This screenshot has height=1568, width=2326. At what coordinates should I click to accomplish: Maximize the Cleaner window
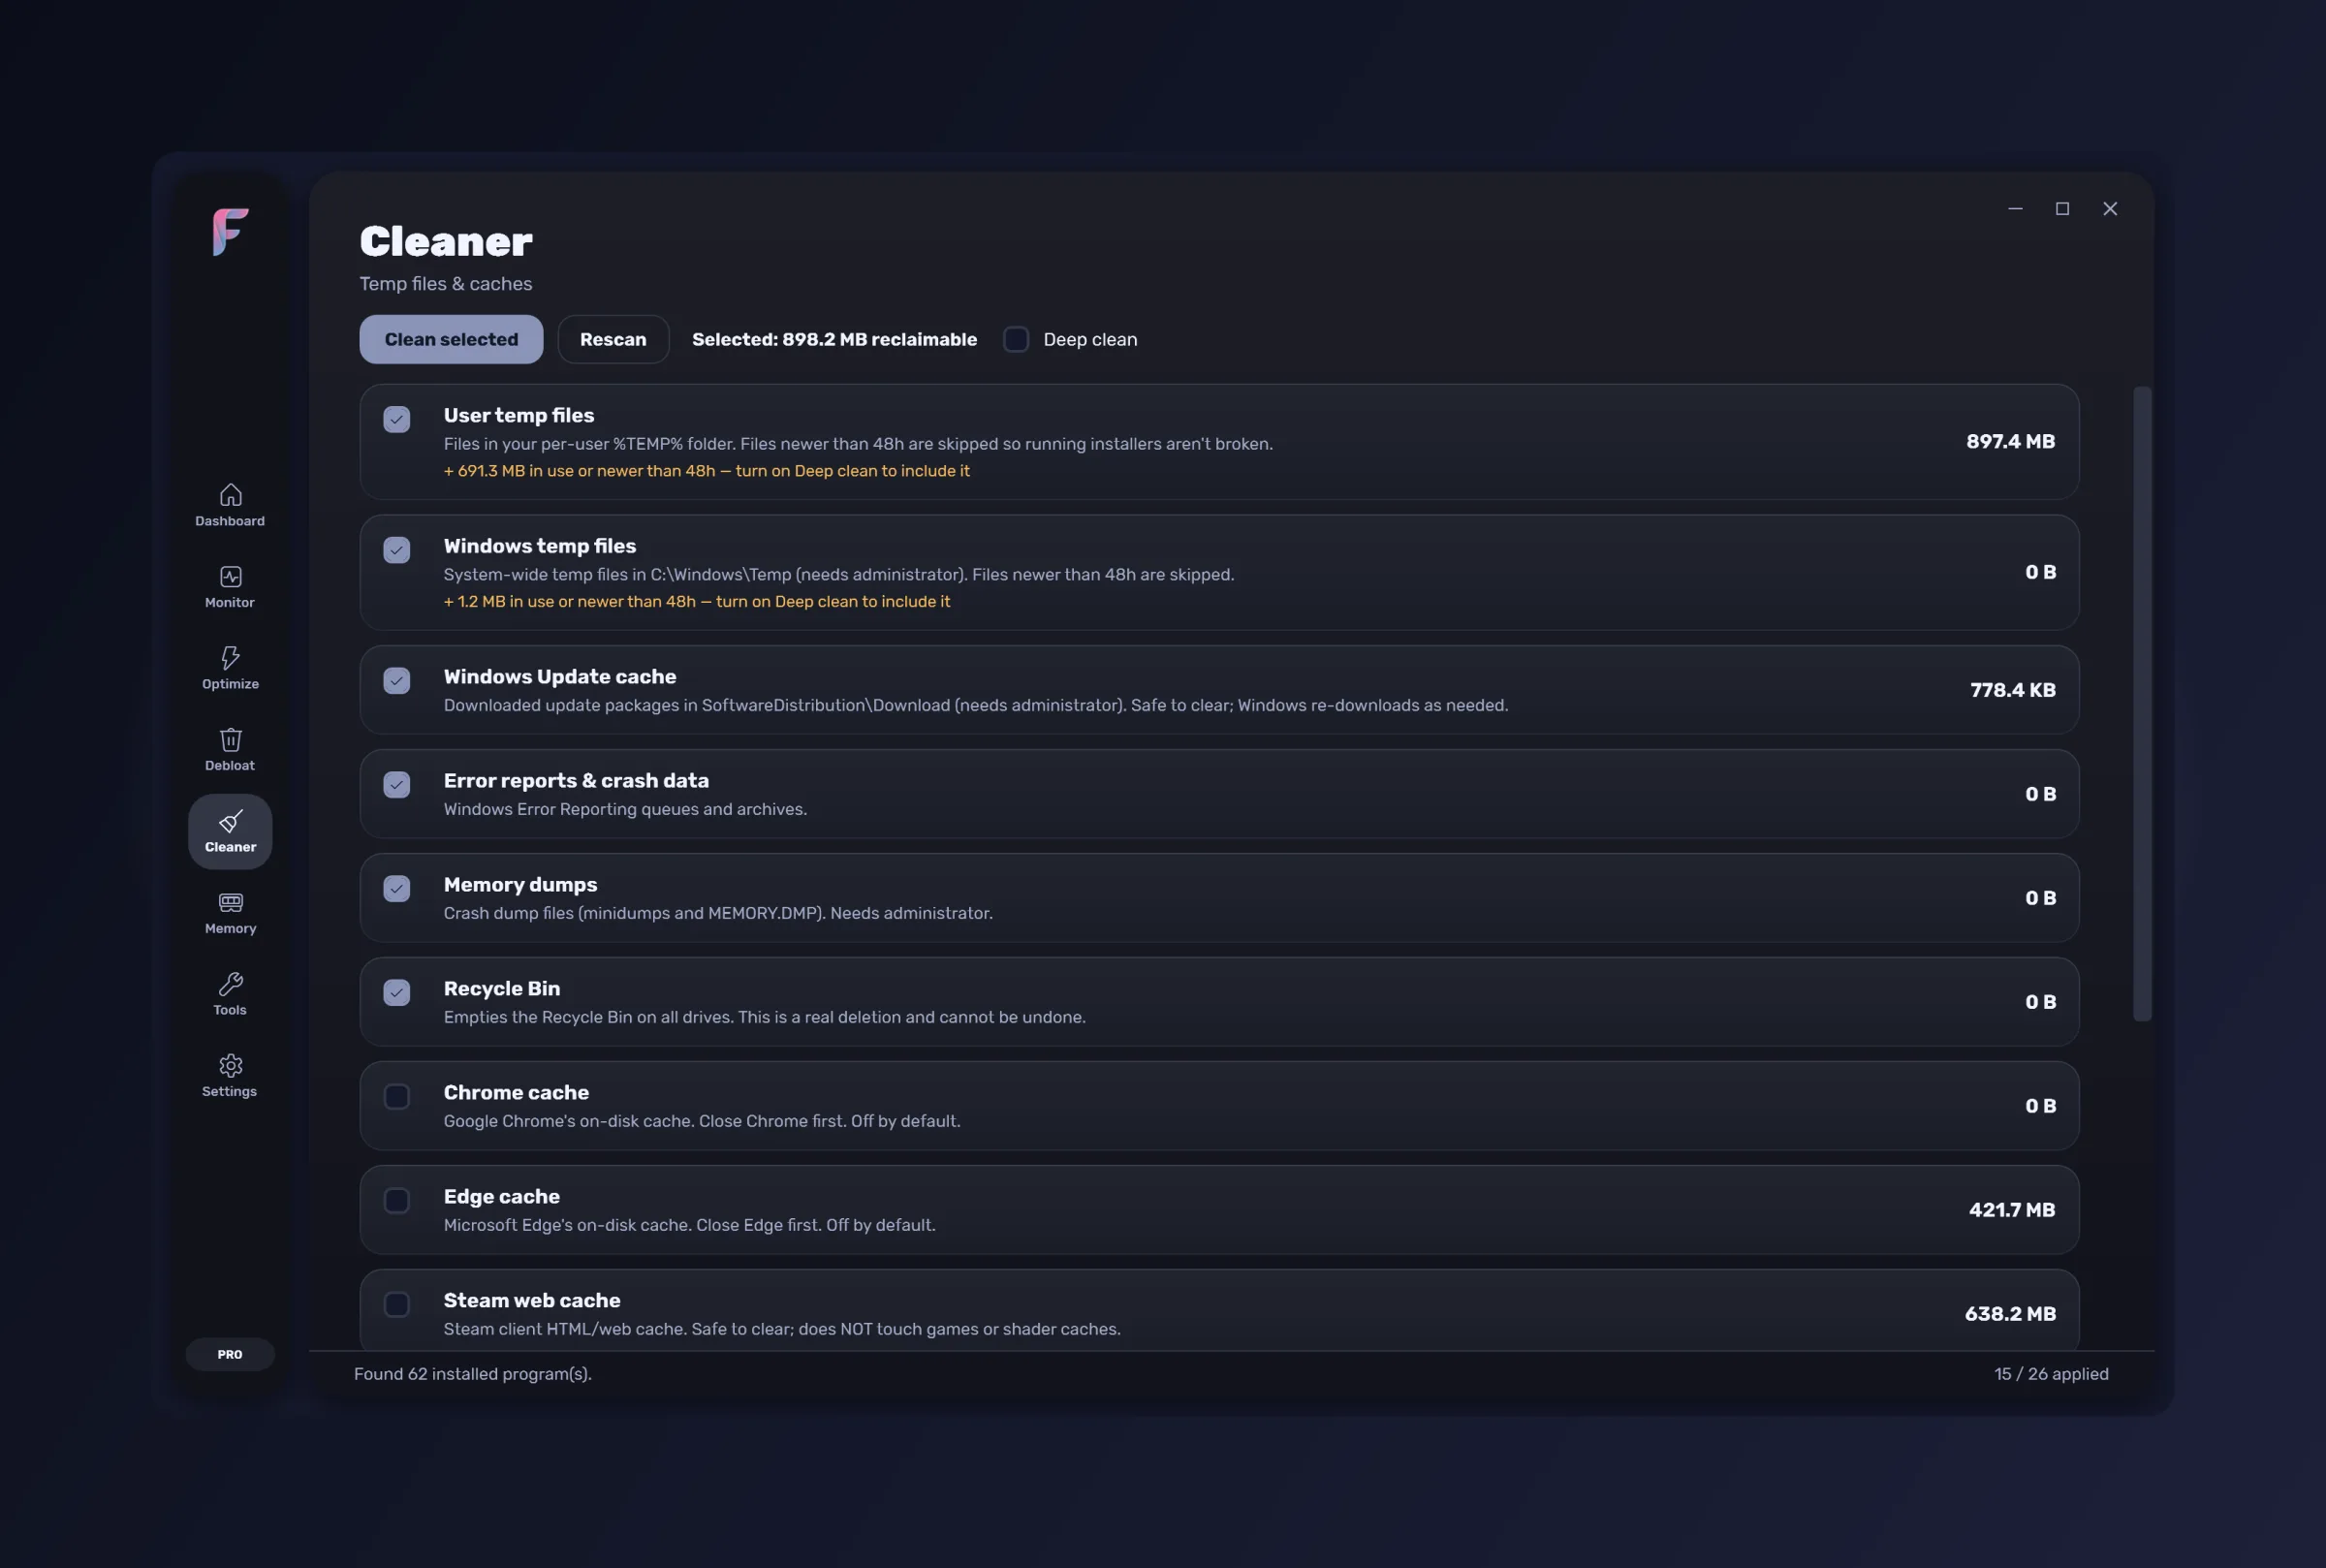[x=2062, y=209]
